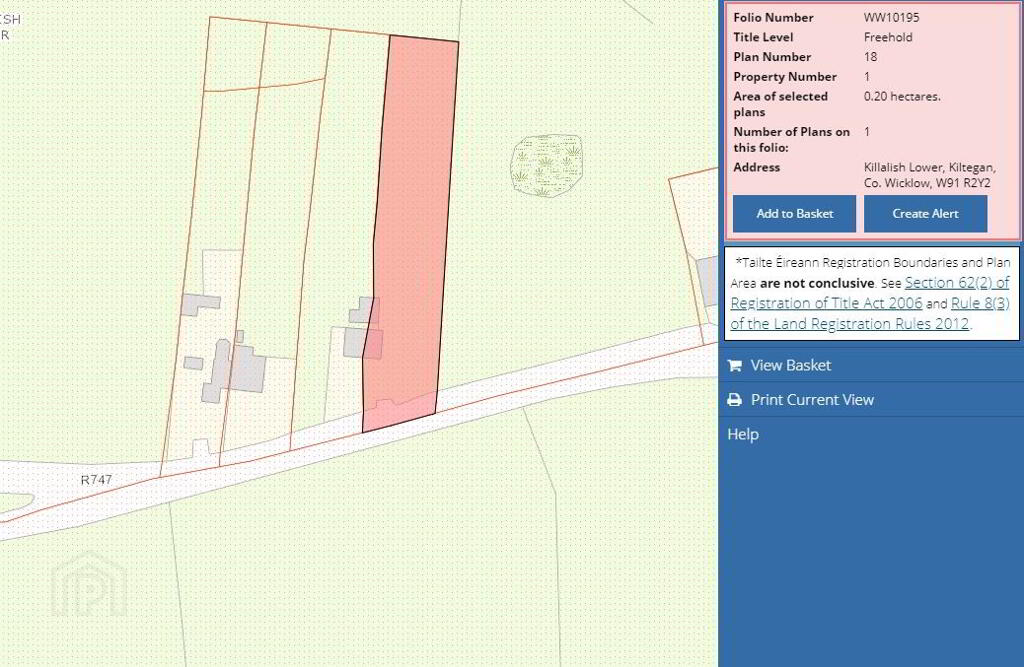Select the large grey building near the road
This screenshot has height=667, width=1024.
click(x=238, y=371)
